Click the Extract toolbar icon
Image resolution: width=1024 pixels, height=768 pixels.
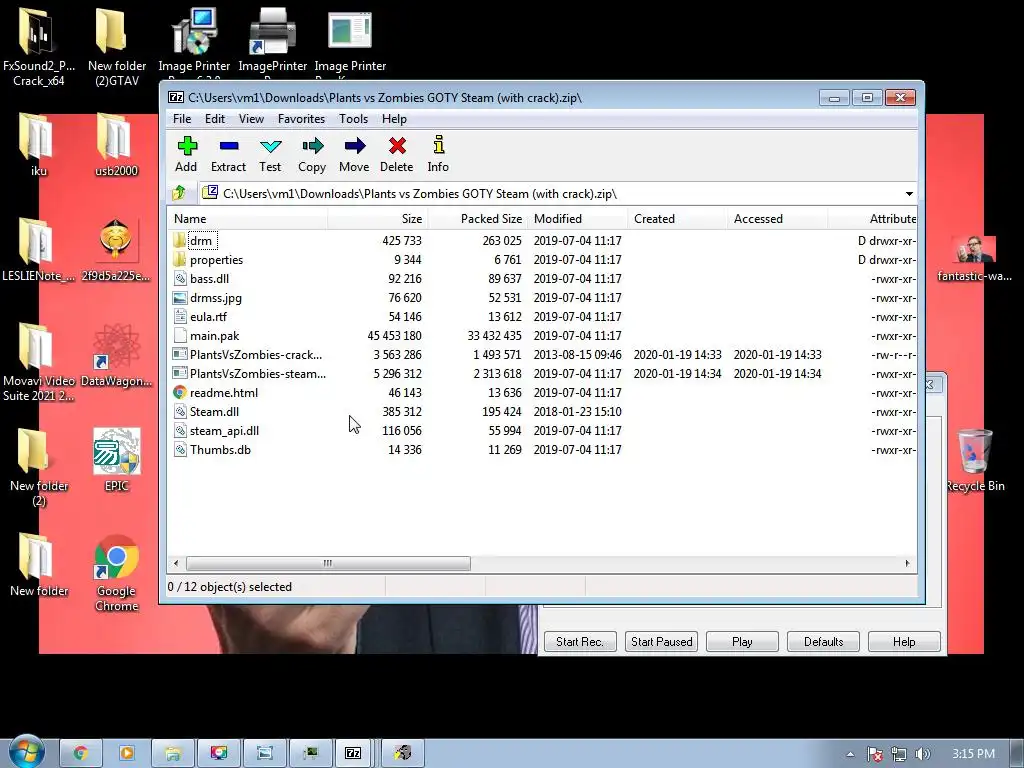coord(229,146)
